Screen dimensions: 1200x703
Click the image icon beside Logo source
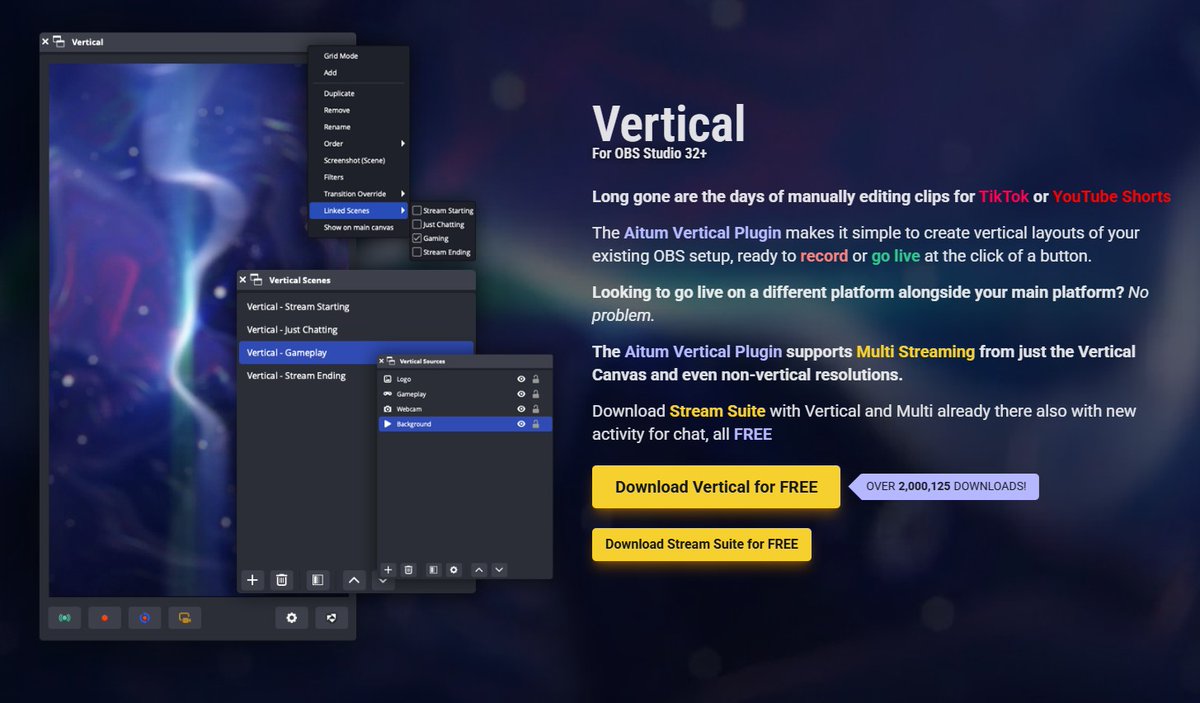click(x=388, y=380)
